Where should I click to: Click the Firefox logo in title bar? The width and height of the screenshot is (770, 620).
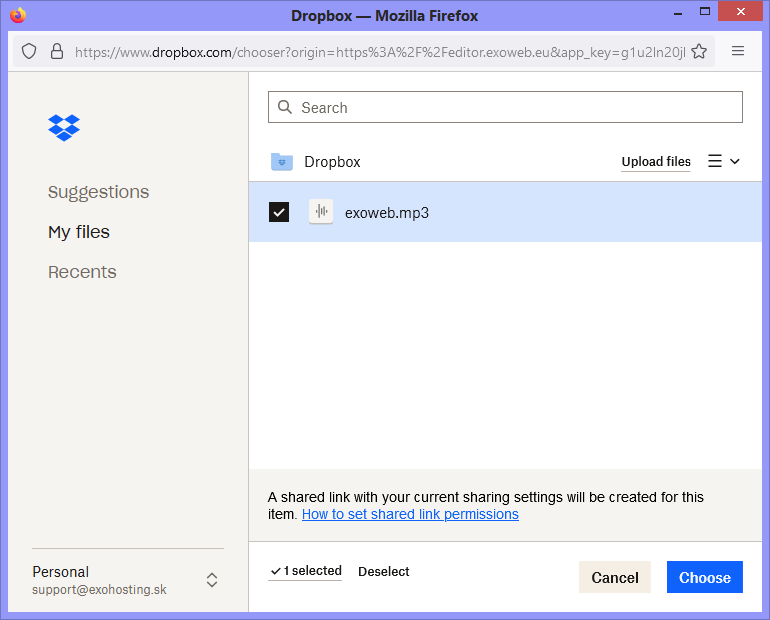coord(18,15)
